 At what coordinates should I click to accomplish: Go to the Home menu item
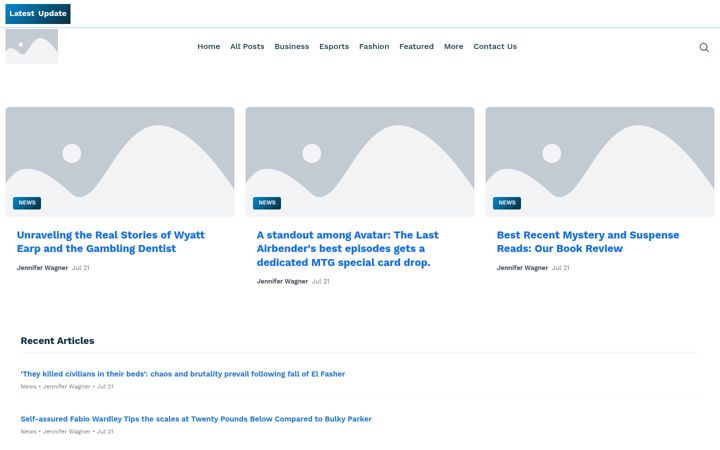(x=208, y=46)
